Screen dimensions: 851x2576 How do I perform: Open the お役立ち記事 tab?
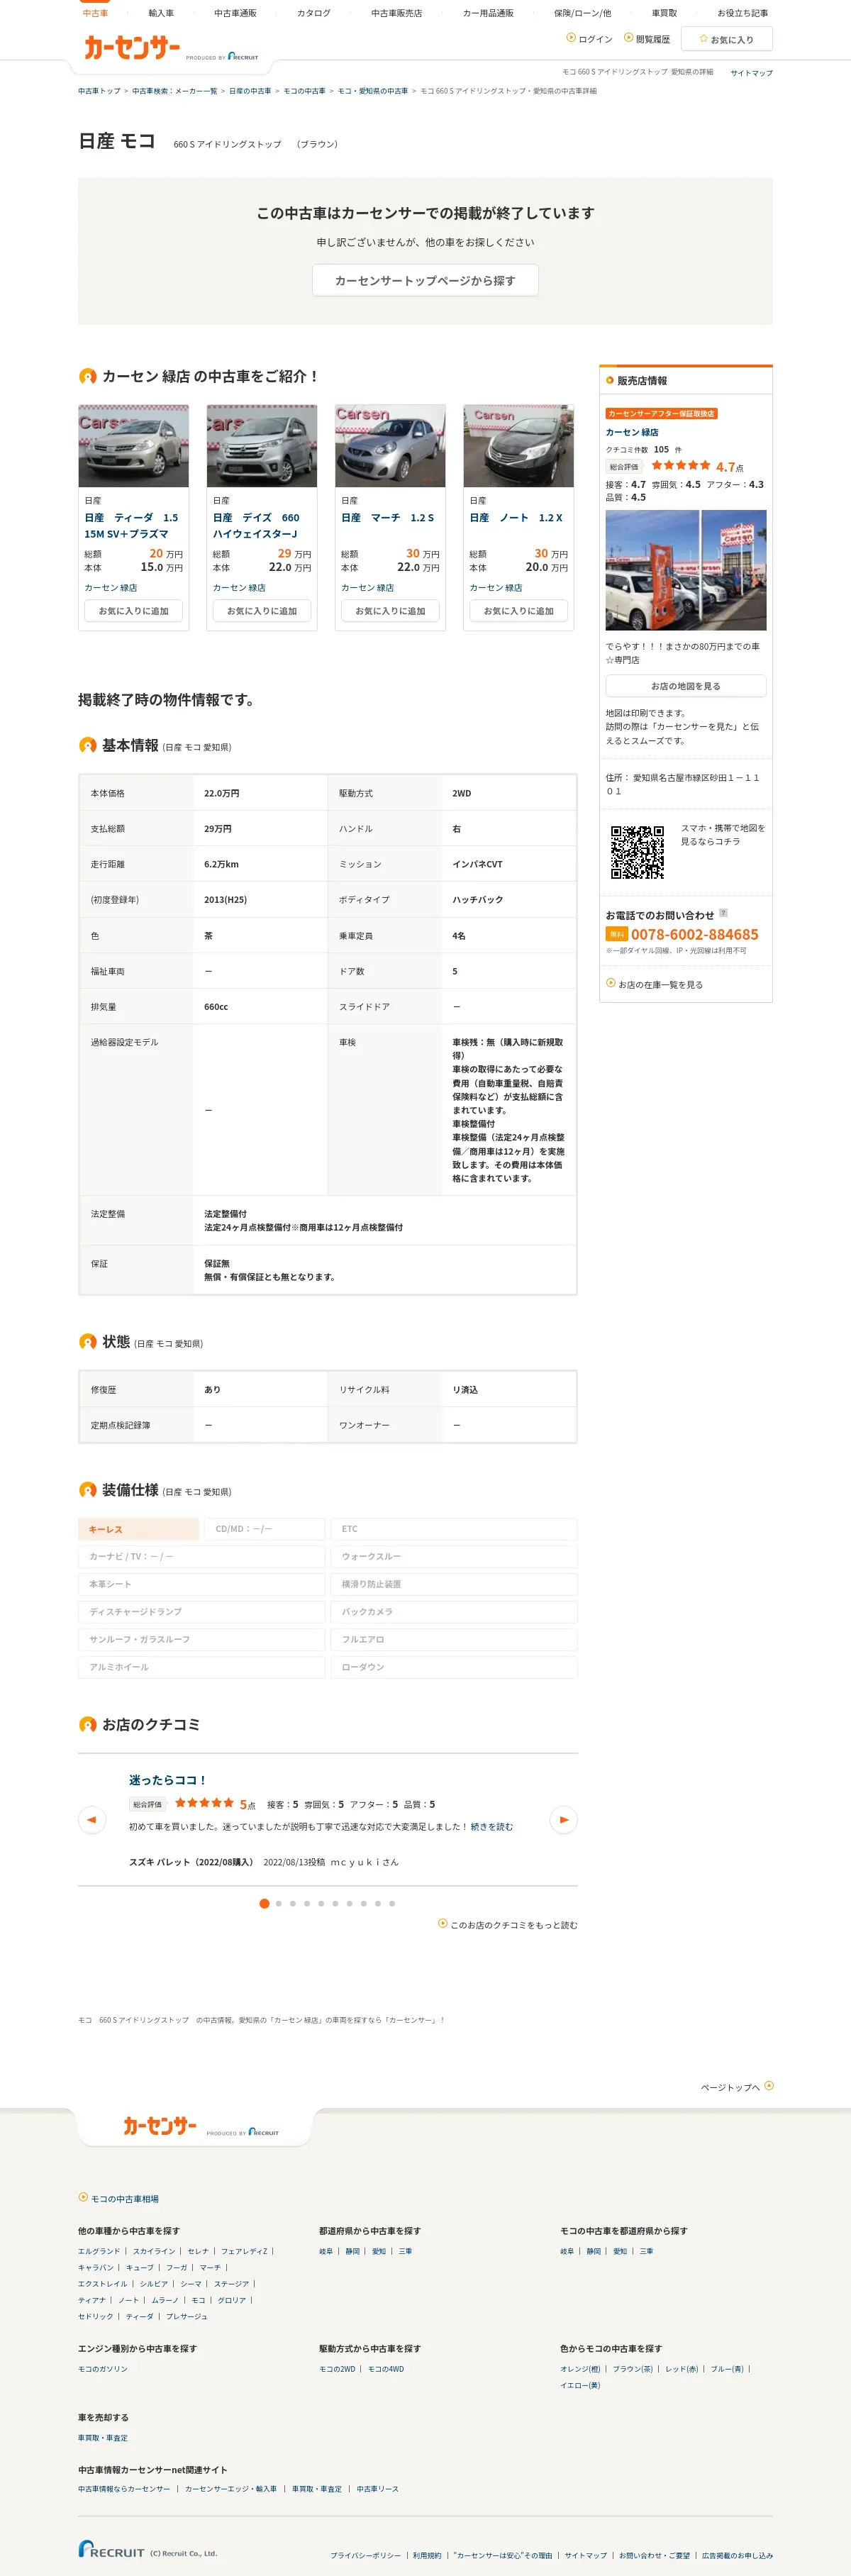[742, 13]
